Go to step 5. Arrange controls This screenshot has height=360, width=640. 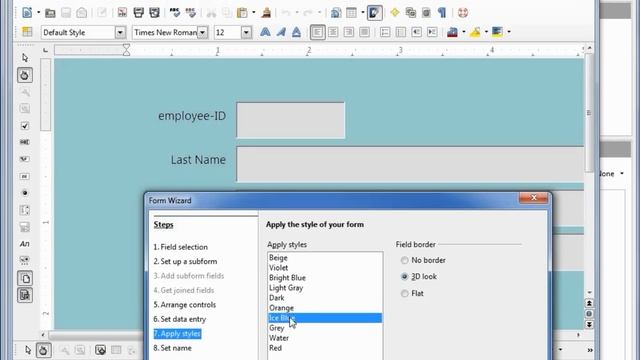point(184,304)
